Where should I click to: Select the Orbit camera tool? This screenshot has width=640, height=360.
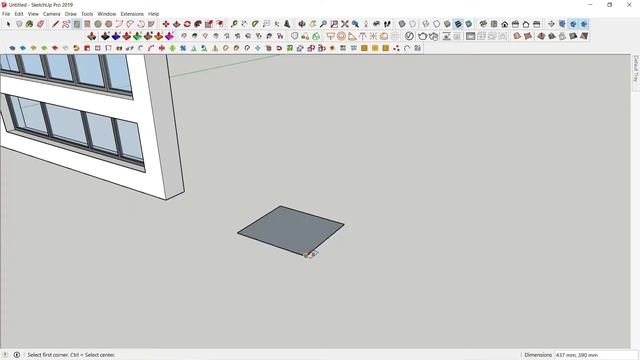click(x=302, y=24)
